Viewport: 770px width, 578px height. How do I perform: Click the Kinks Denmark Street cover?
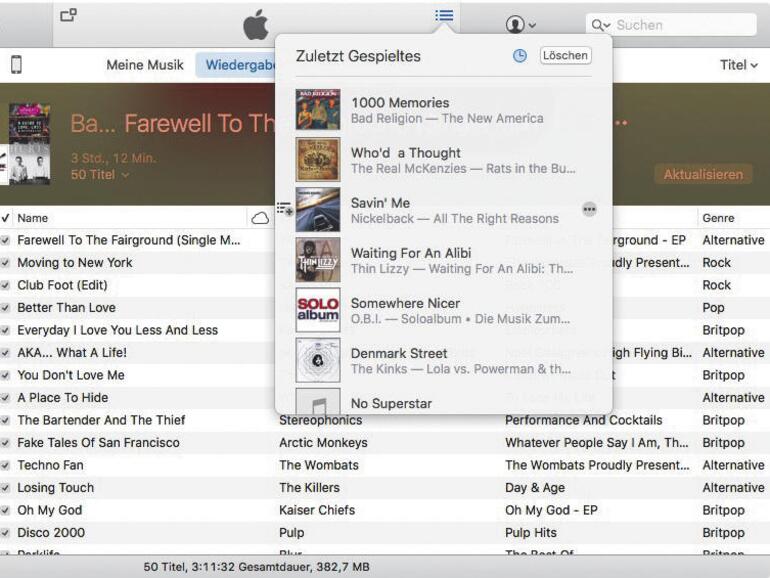click(318, 360)
